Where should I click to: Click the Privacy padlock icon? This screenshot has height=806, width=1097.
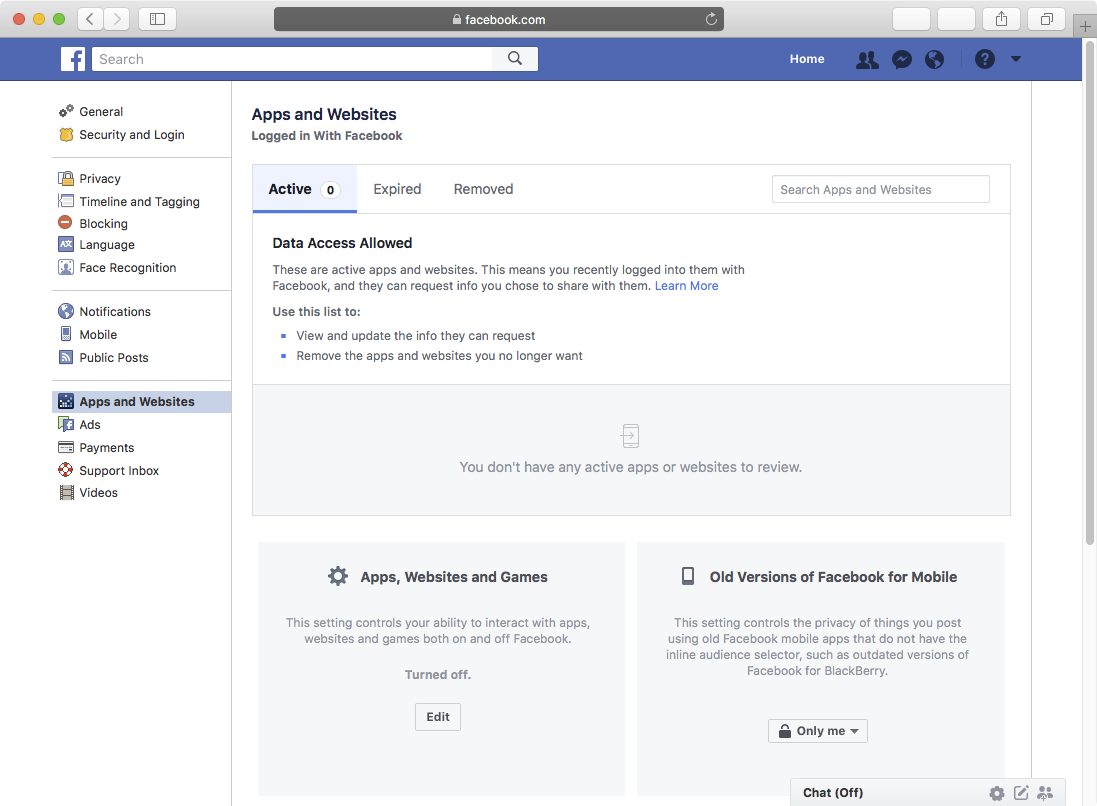click(x=66, y=178)
